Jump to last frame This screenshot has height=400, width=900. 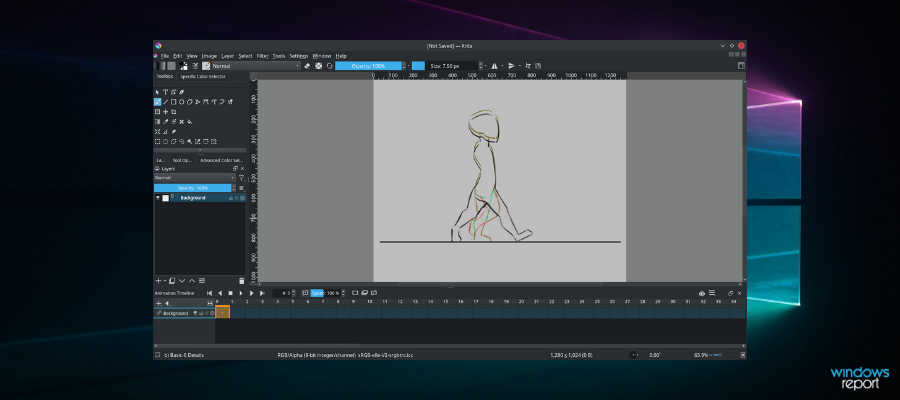coord(262,293)
